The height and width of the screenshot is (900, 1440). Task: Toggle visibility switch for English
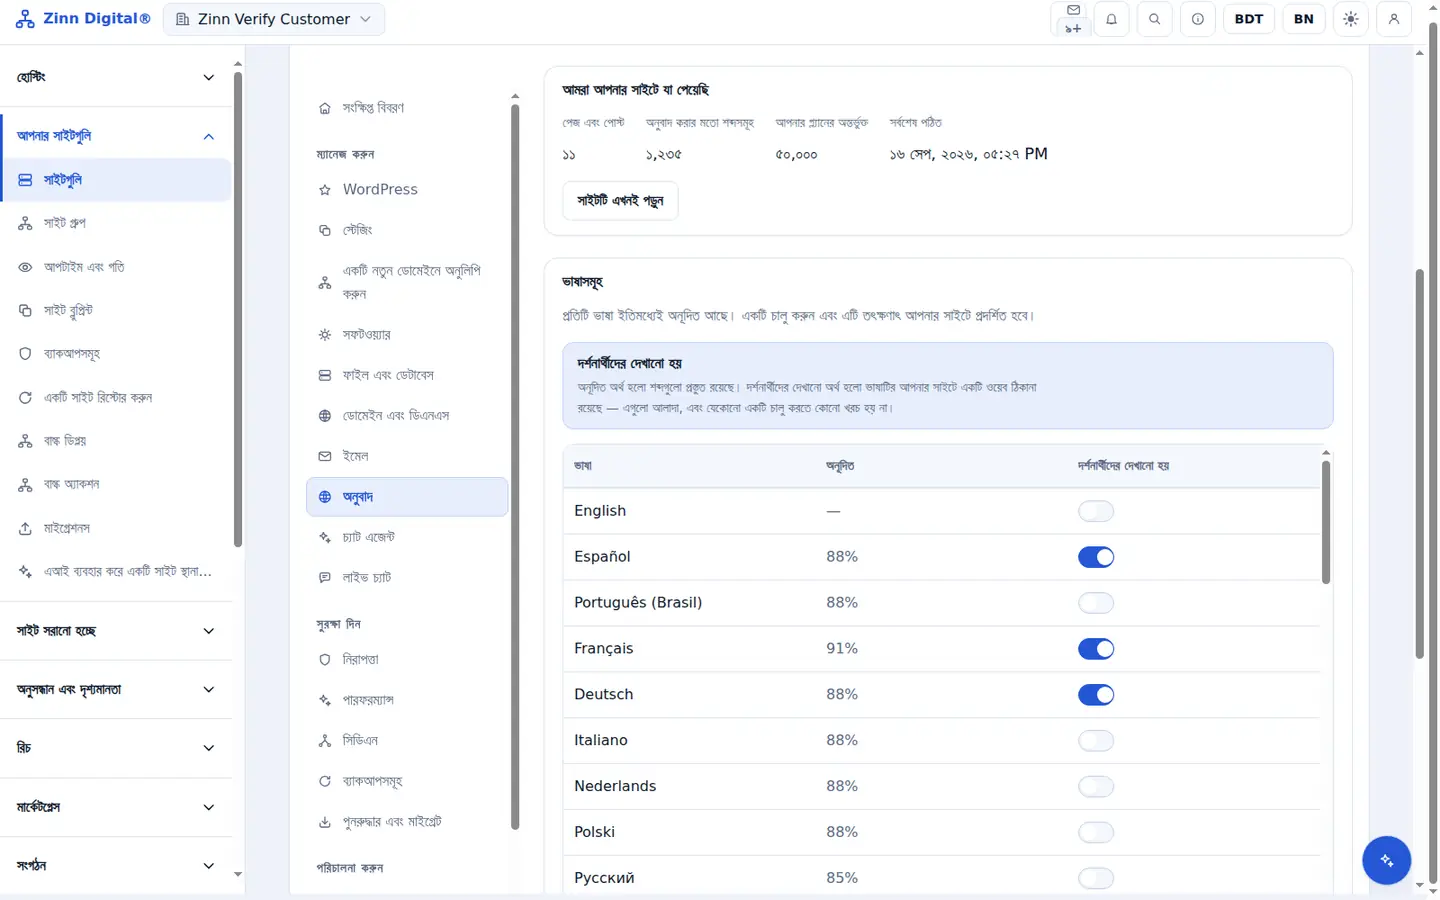(x=1096, y=511)
